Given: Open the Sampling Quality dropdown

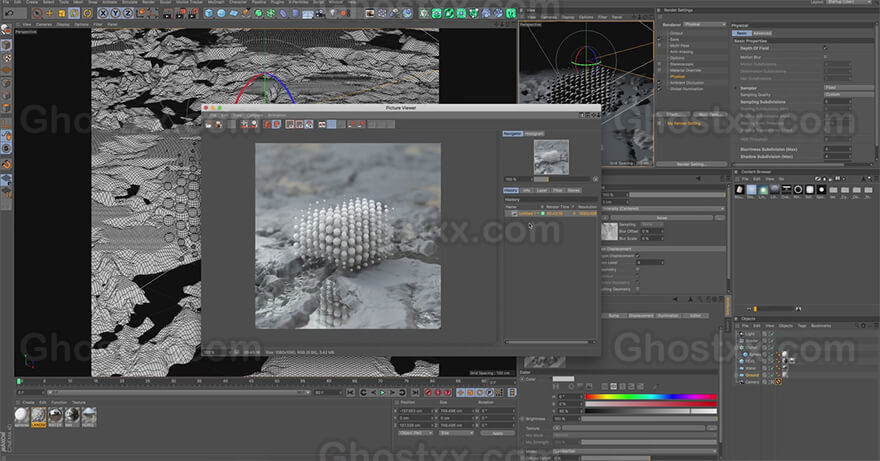Looking at the screenshot, I should (x=849, y=94).
